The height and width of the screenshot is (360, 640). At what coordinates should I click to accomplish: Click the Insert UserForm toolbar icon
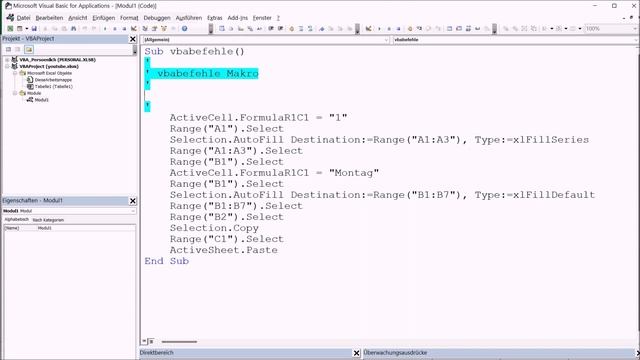(19, 29)
